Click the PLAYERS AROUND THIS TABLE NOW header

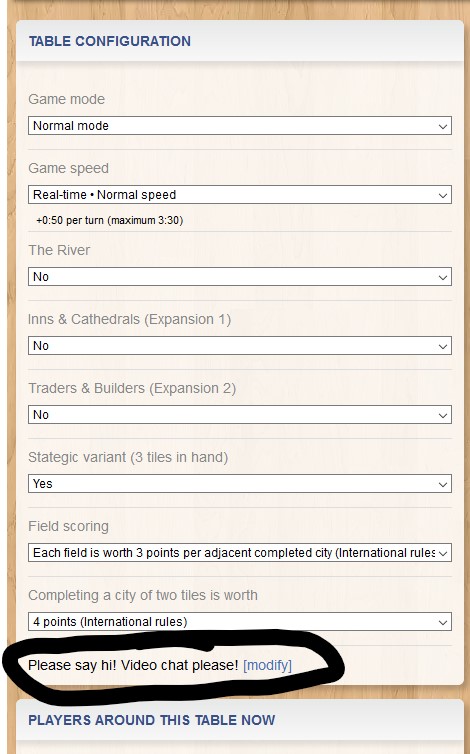pyautogui.click(x=152, y=720)
